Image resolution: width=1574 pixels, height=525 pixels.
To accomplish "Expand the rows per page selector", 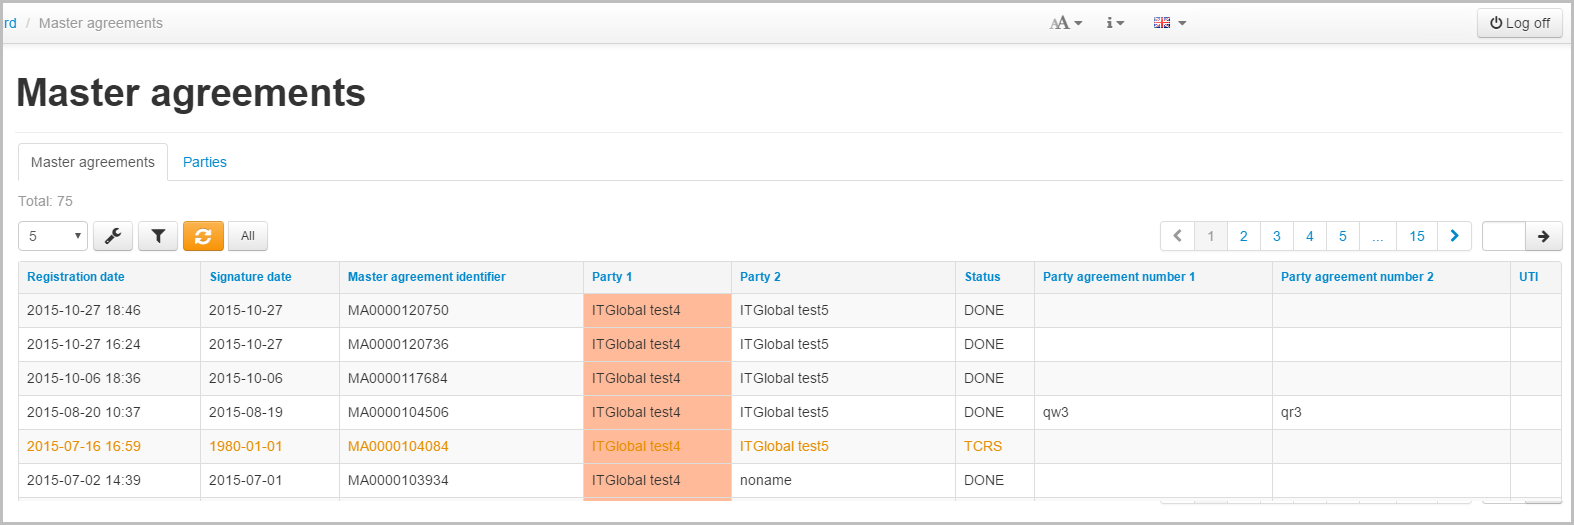I will coord(53,236).
